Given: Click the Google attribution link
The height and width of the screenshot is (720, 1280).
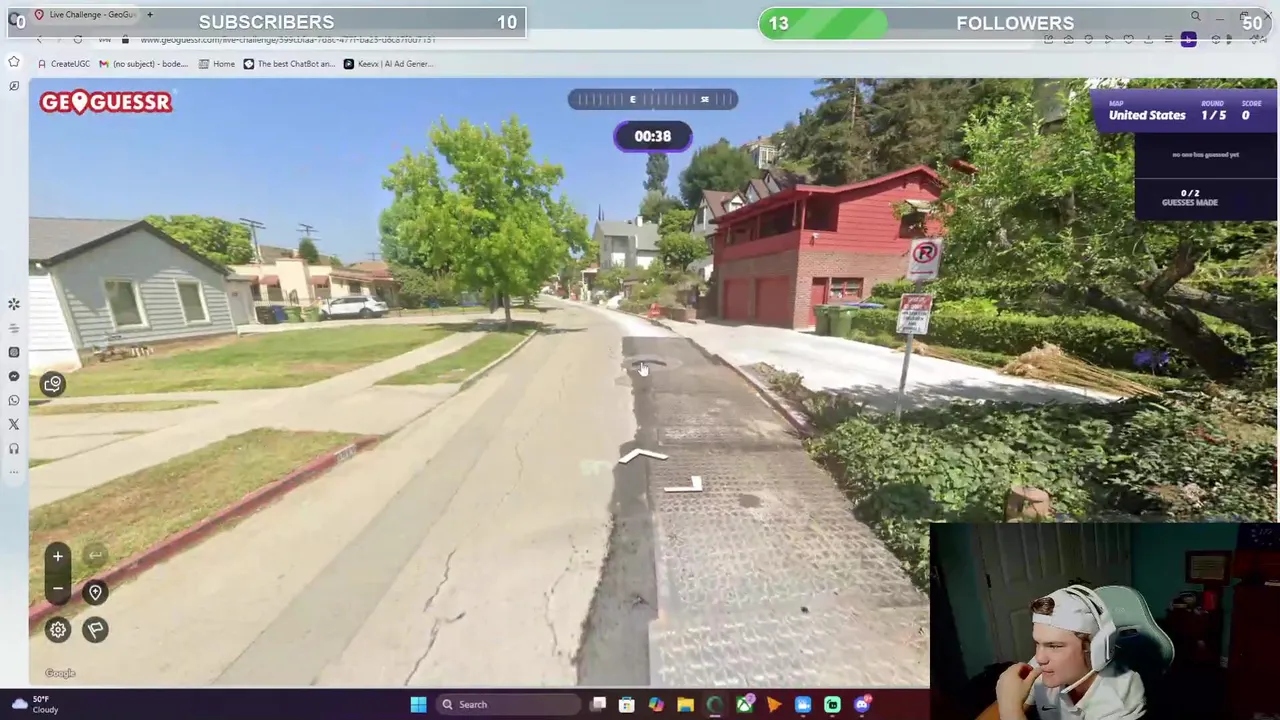Looking at the screenshot, I should (x=60, y=673).
